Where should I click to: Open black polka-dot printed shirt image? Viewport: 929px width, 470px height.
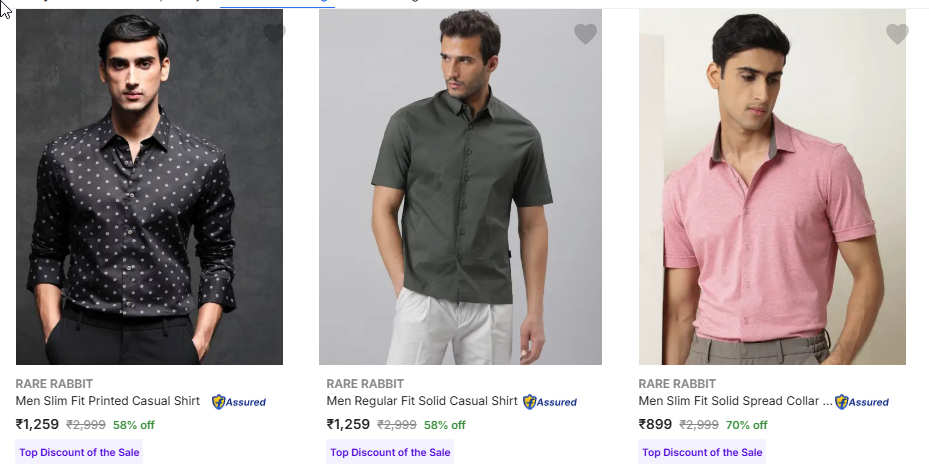(x=149, y=190)
